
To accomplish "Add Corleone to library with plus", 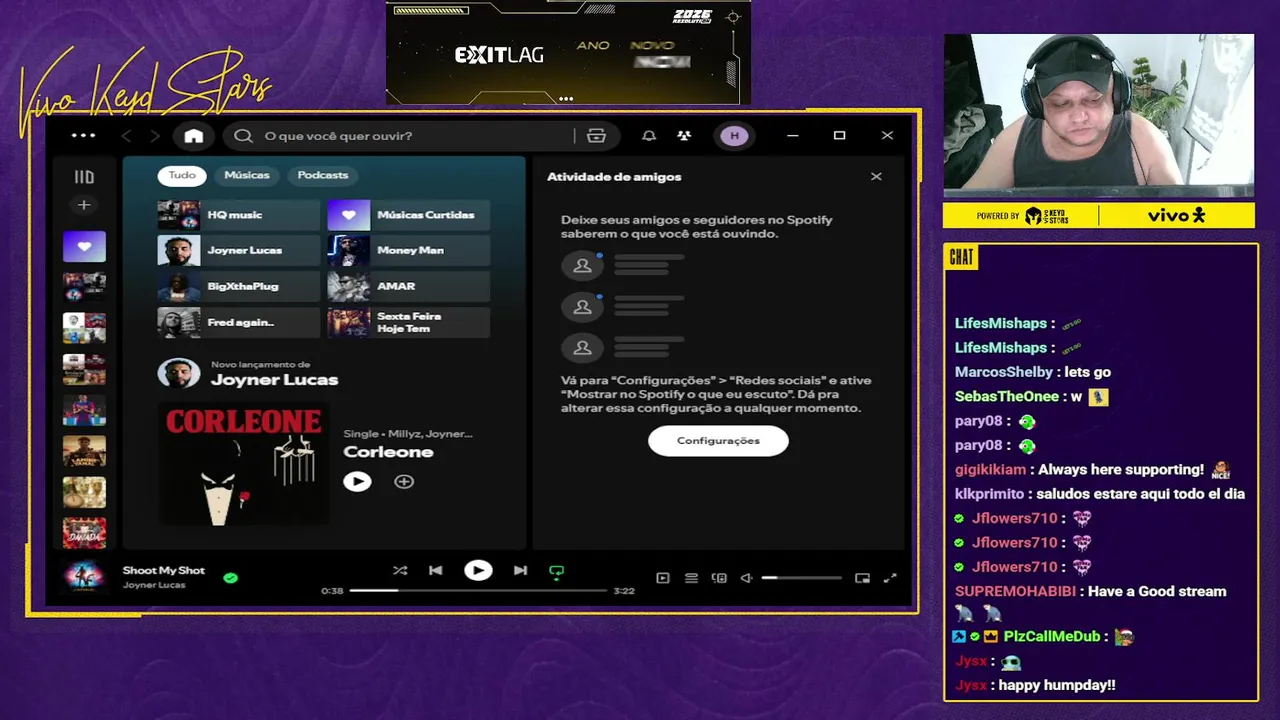I will pos(404,482).
